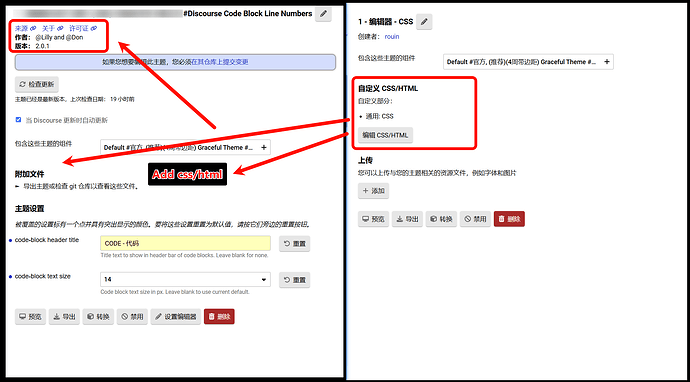Click left panel 预览 preview button
Screen dimensions: 690x382
tap(30, 316)
